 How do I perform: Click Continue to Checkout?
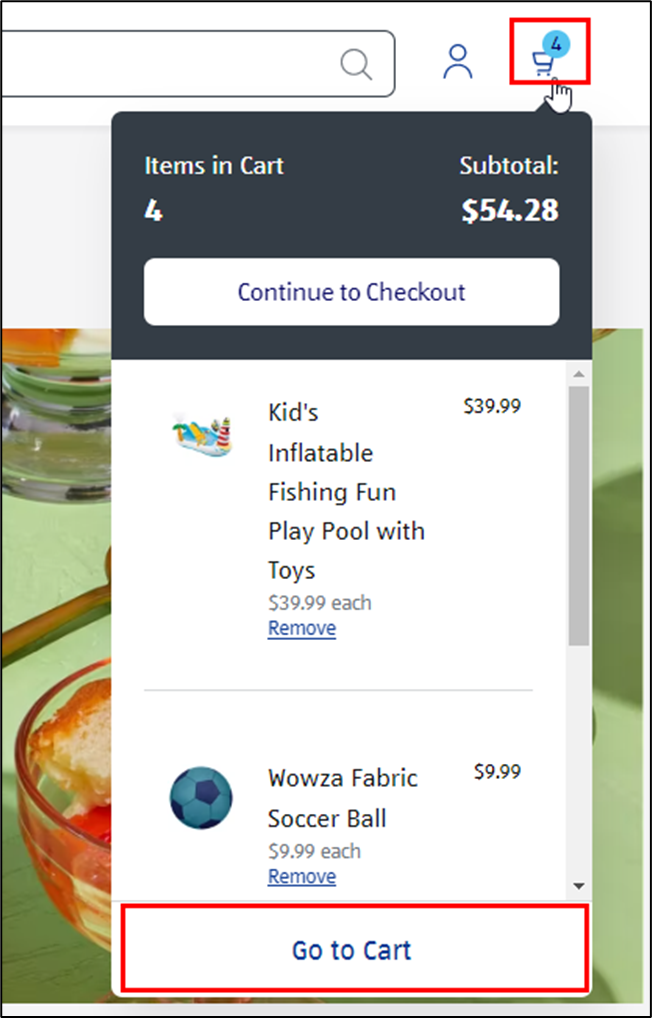[351, 292]
